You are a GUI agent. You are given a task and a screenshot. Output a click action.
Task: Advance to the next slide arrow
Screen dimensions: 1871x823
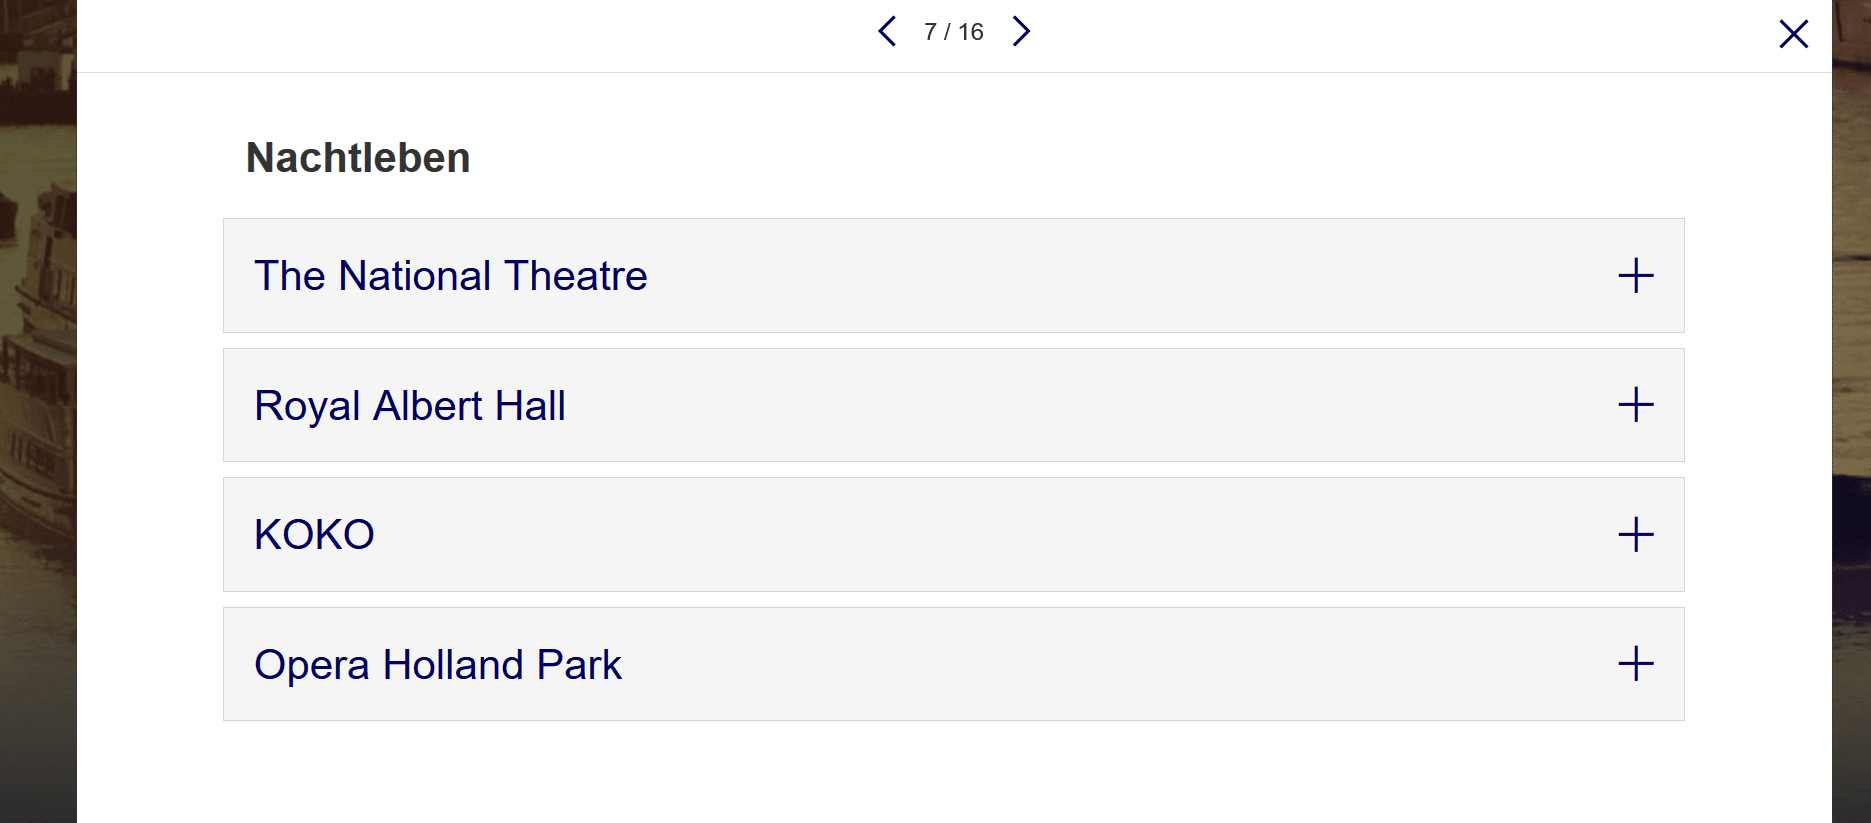click(1020, 32)
